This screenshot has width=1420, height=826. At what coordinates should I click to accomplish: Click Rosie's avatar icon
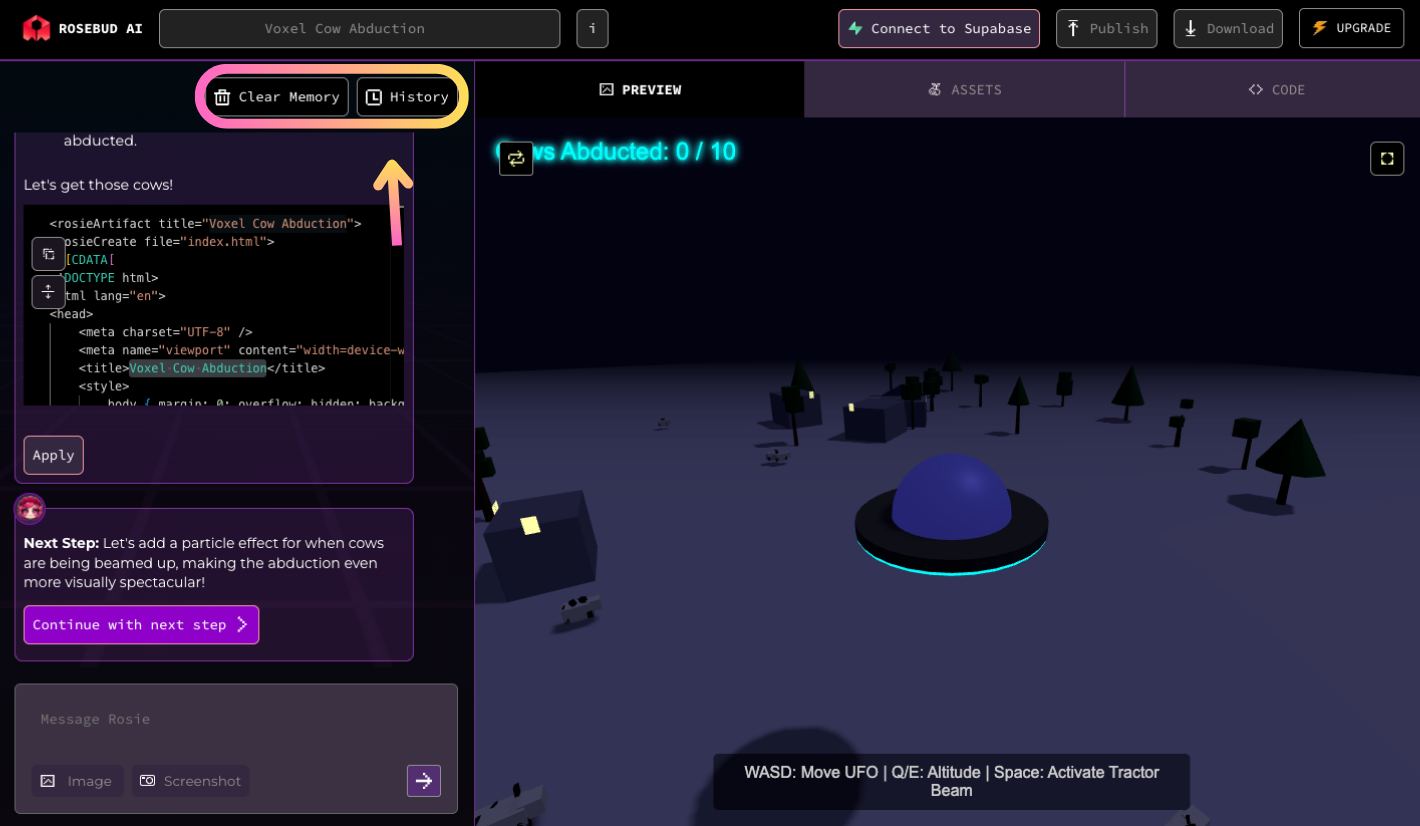(30, 508)
